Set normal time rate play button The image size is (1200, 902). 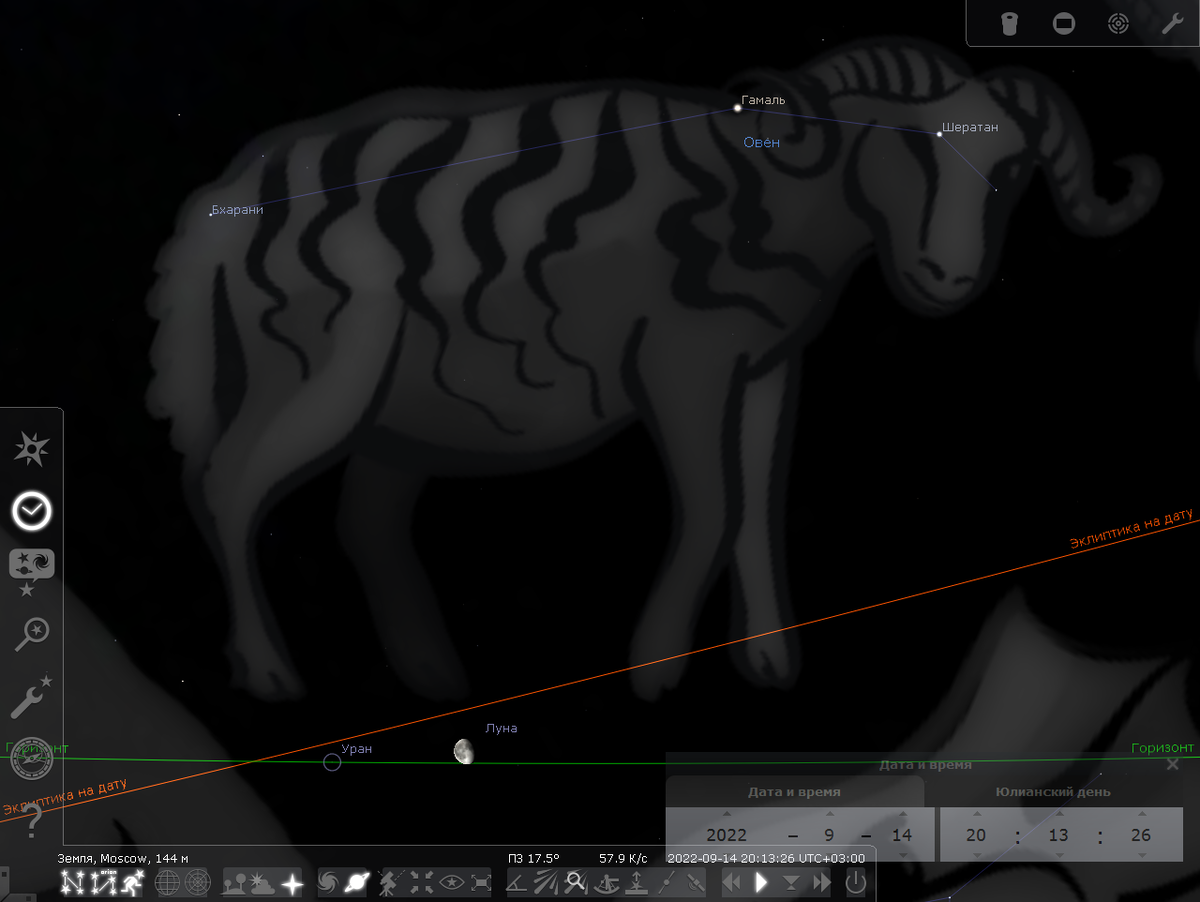click(x=761, y=882)
